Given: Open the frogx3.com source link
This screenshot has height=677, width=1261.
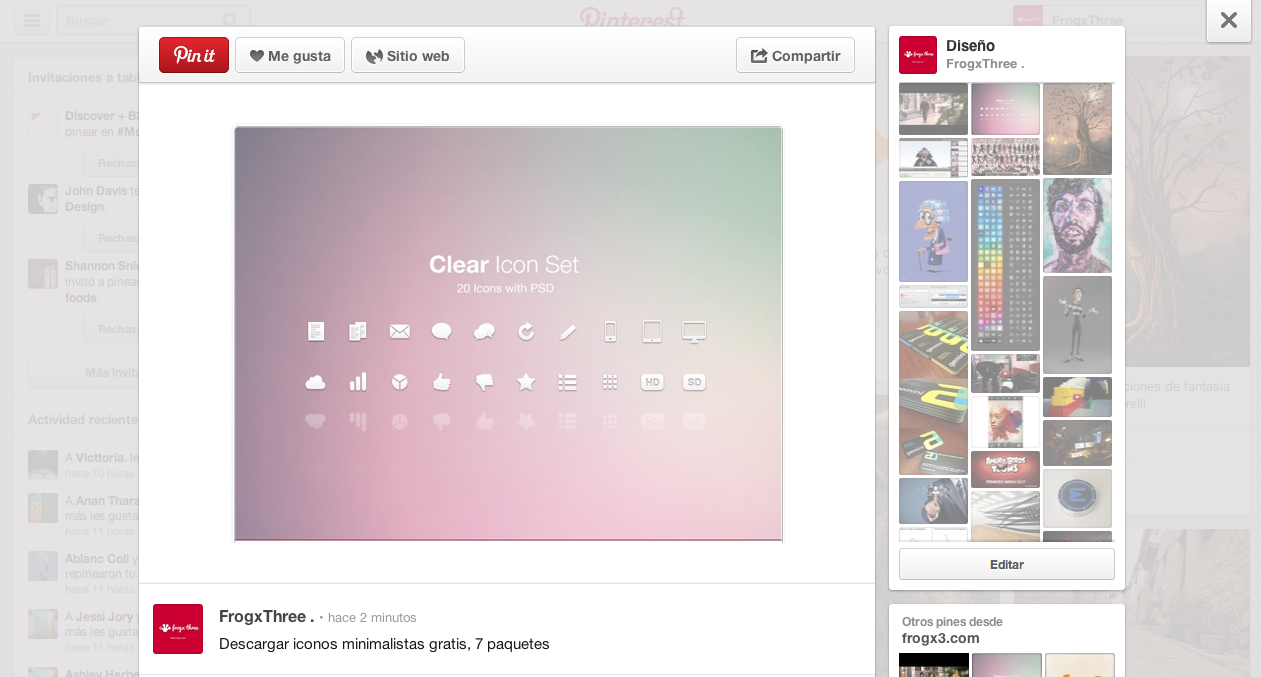Looking at the screenshot, I should (940, 638).
